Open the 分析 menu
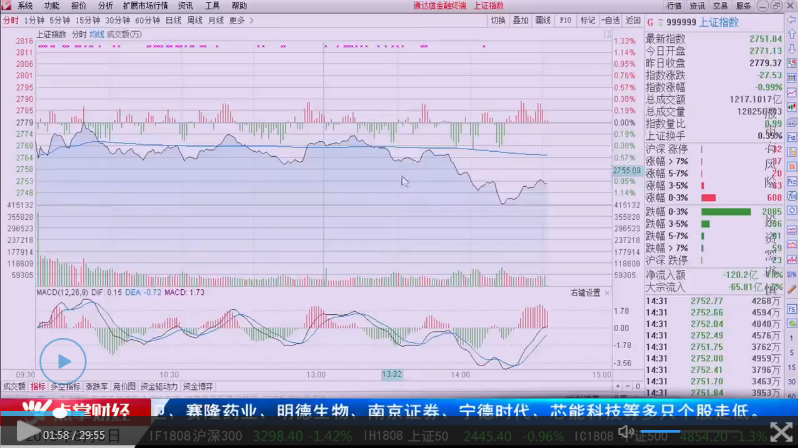The width and height of the screenshot is (798, 448). pyautogui.click(x=105, y=6)
